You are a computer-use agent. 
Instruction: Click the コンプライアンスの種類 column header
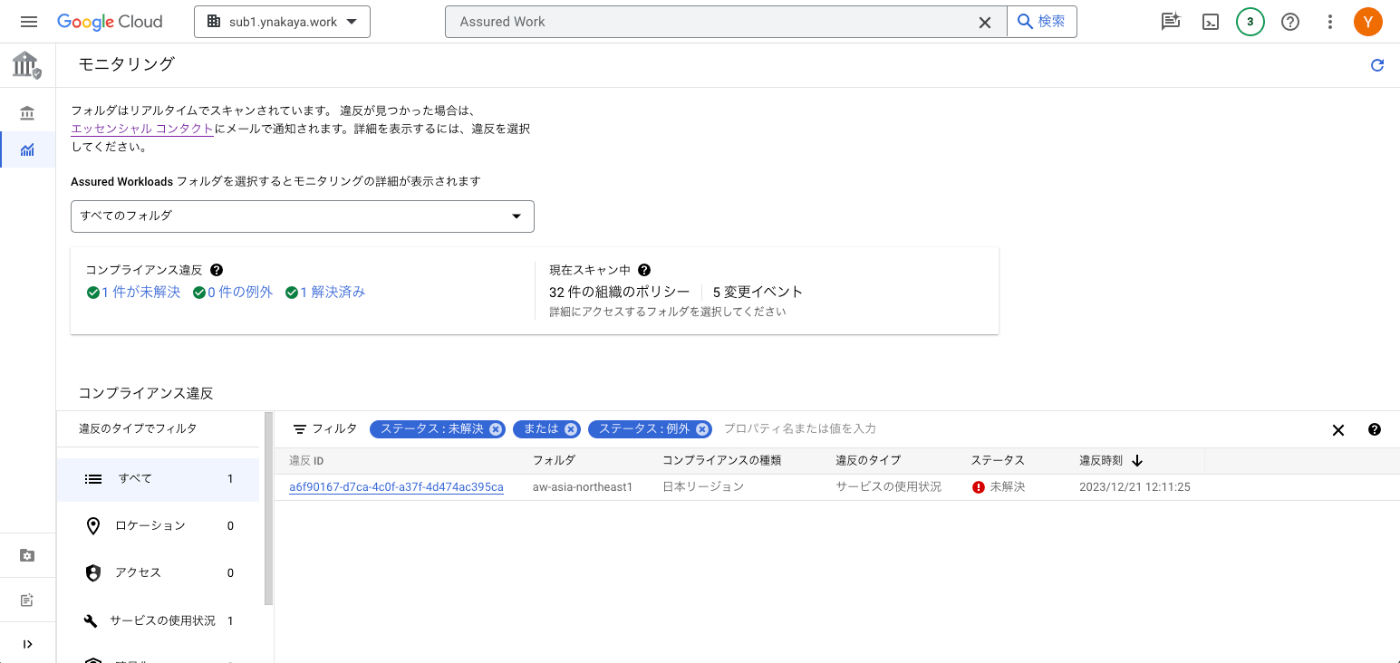tap(722, 461)
